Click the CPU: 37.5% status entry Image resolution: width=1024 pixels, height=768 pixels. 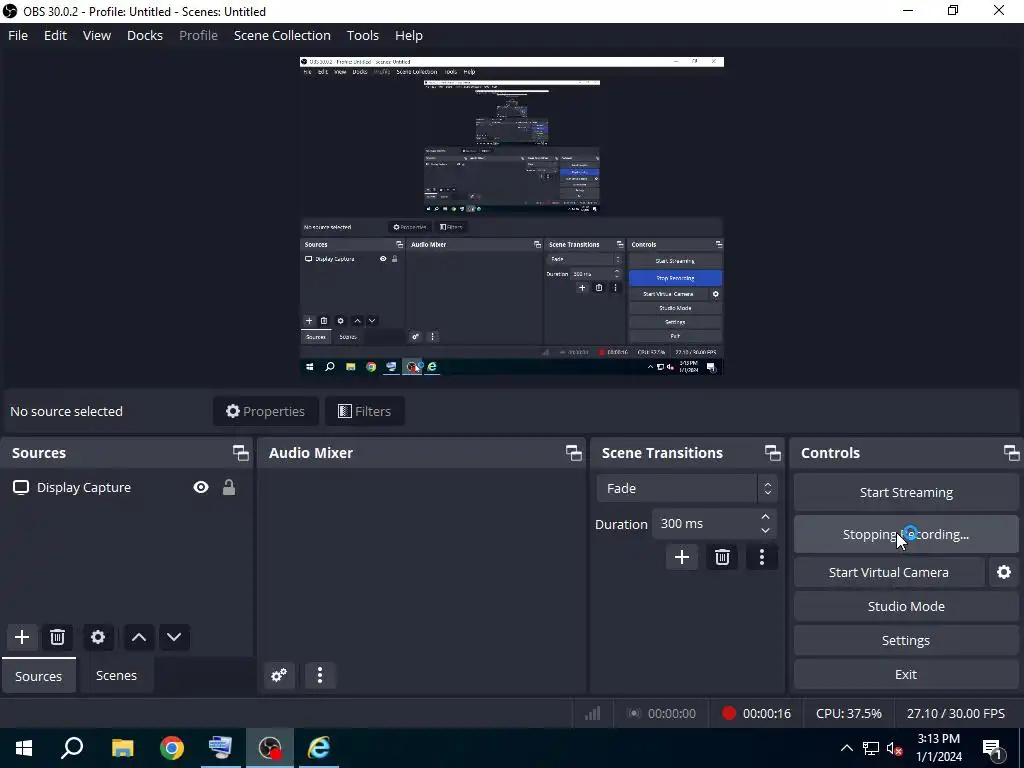point(848,713)
